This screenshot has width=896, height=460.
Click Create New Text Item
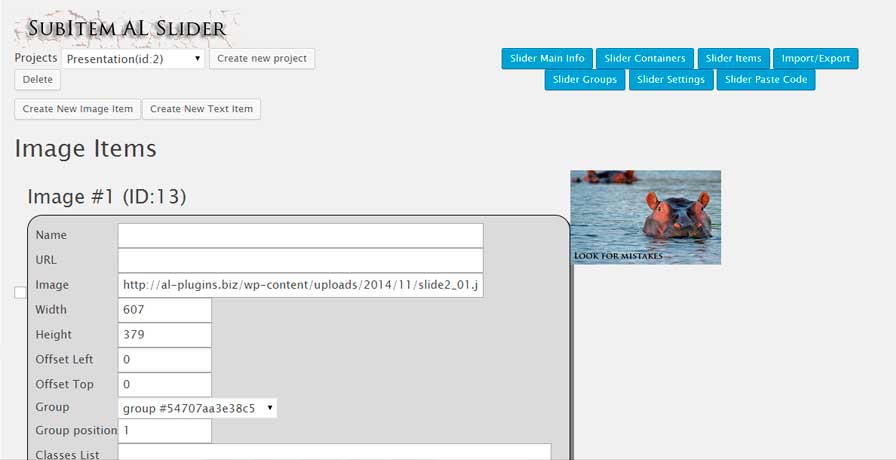click(x=201, y=109)
